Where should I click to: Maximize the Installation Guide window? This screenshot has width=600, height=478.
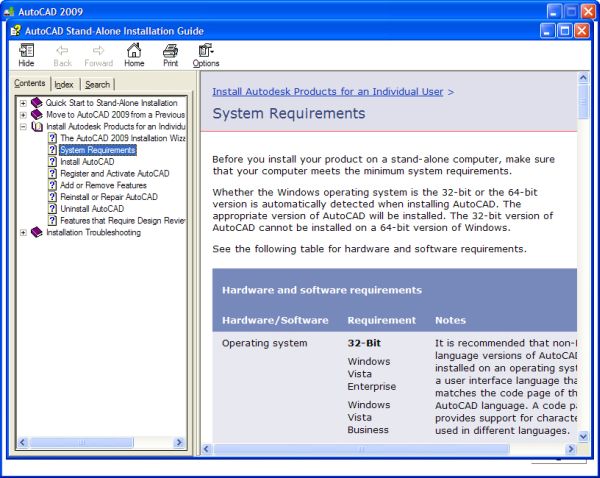565,31
